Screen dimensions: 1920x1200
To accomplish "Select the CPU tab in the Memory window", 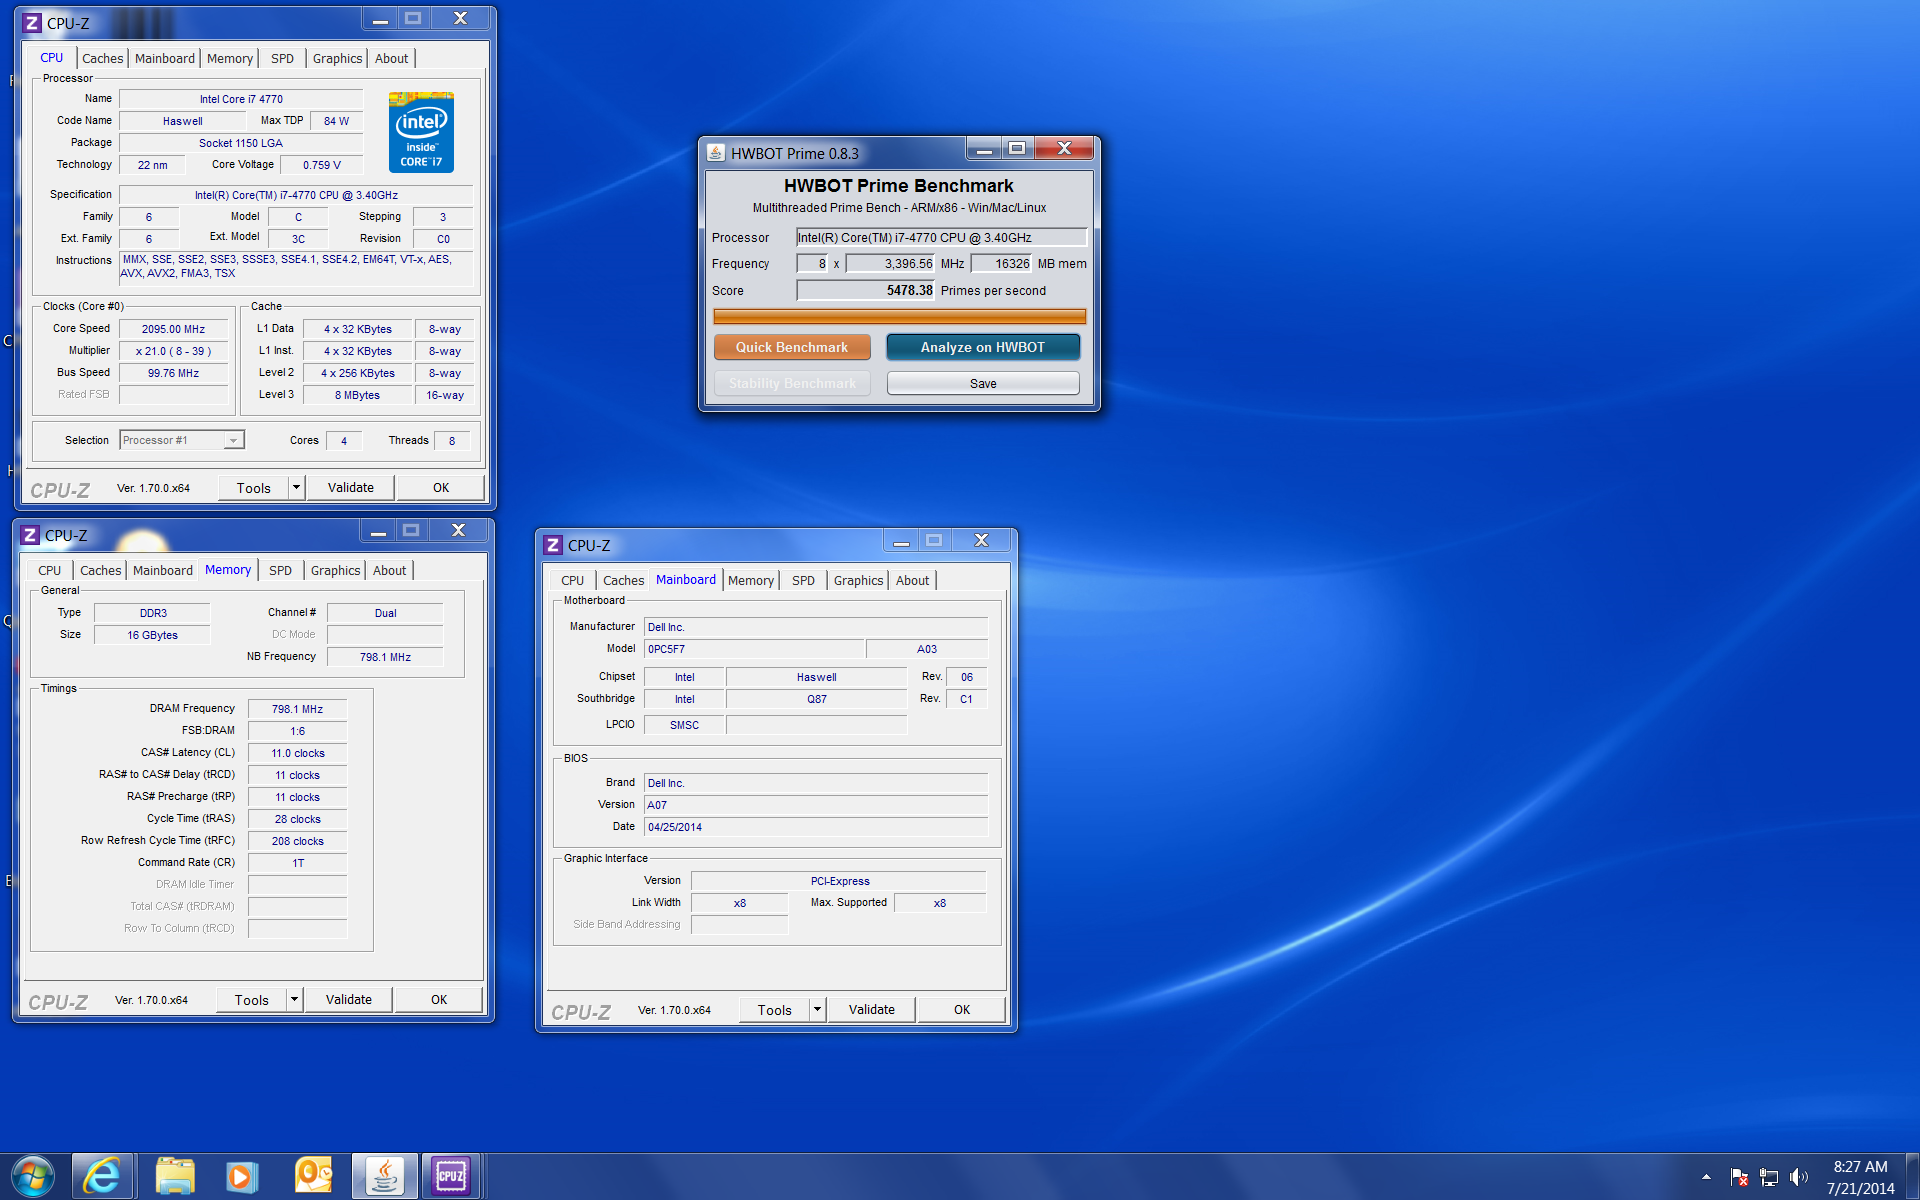I will pyautogui.click(x=50, y=570).
